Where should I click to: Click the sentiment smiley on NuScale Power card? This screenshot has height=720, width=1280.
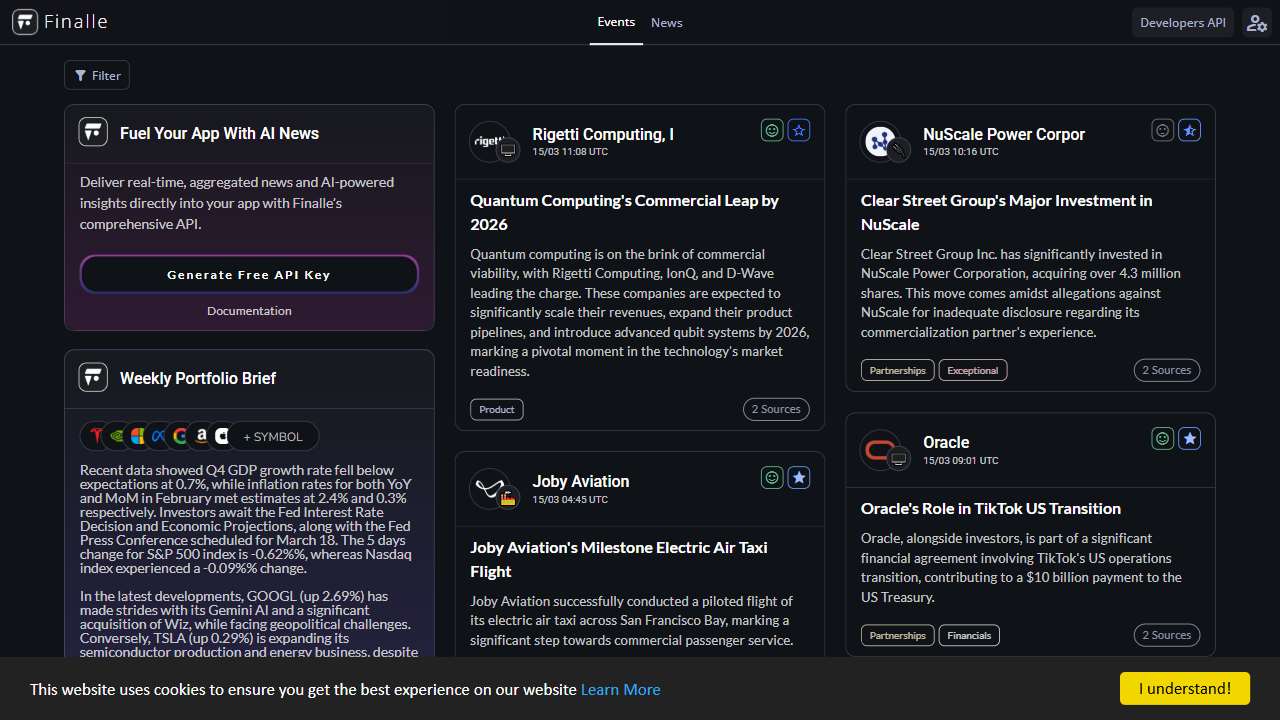(x=1162, y=130)
